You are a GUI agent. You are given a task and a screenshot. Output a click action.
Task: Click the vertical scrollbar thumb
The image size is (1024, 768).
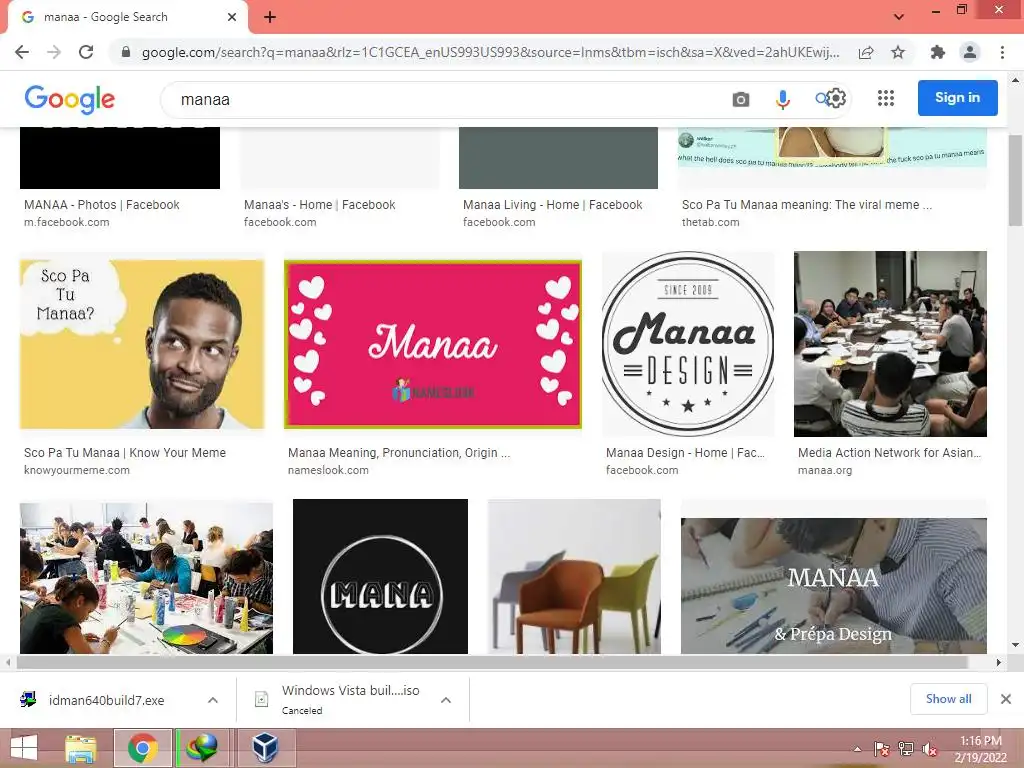coord(1015,180)
